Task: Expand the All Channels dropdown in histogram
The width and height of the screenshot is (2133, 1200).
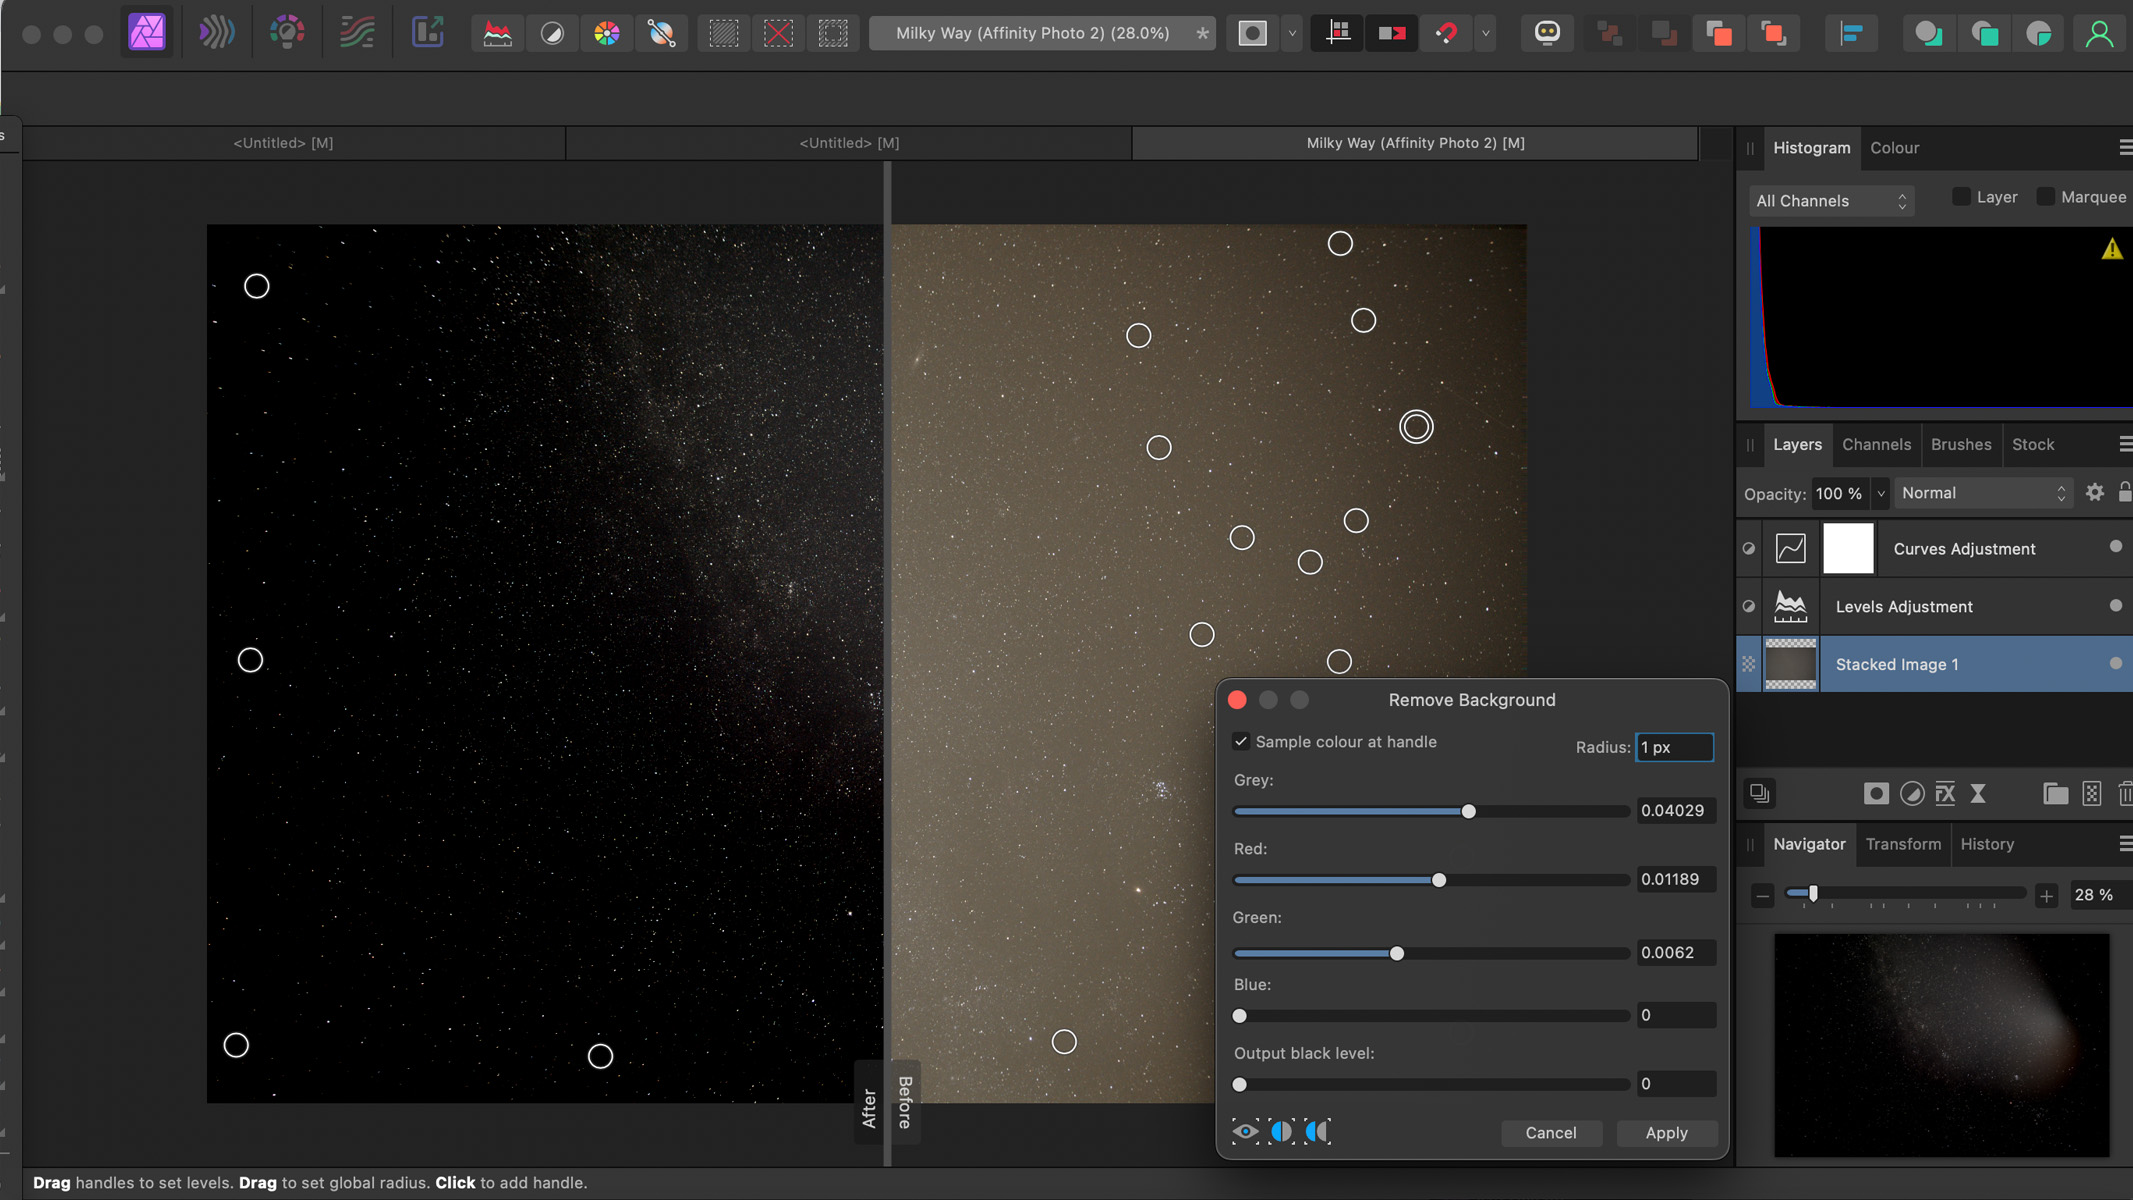Action: click(1831, 201)
